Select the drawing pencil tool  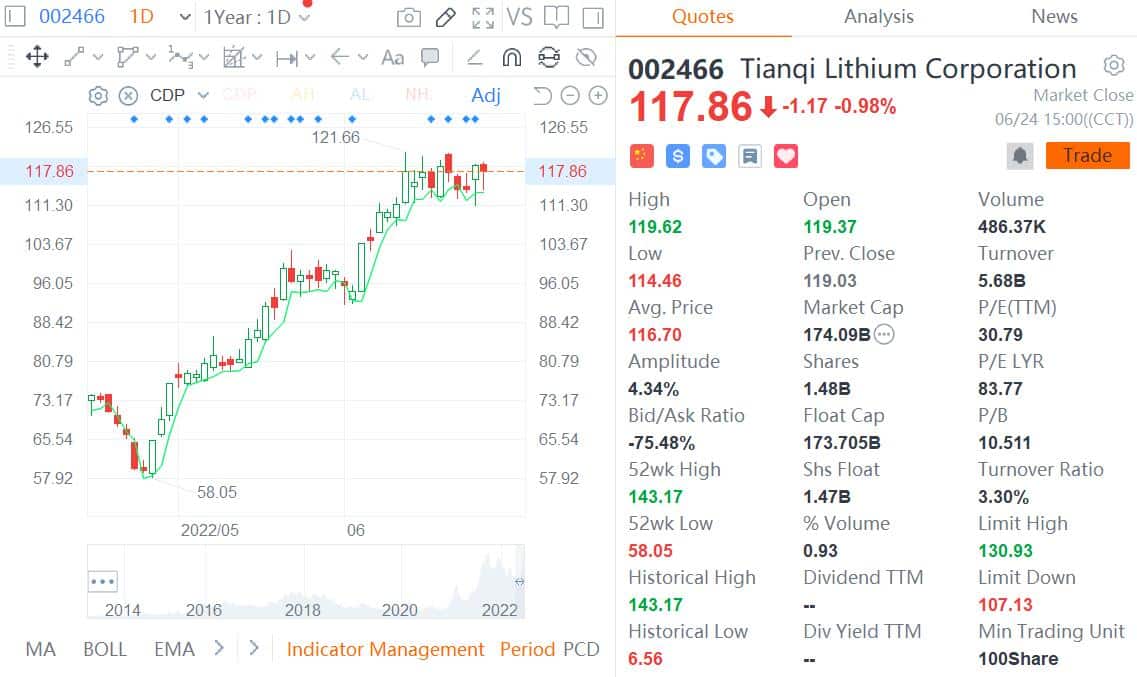click(444, 17)
